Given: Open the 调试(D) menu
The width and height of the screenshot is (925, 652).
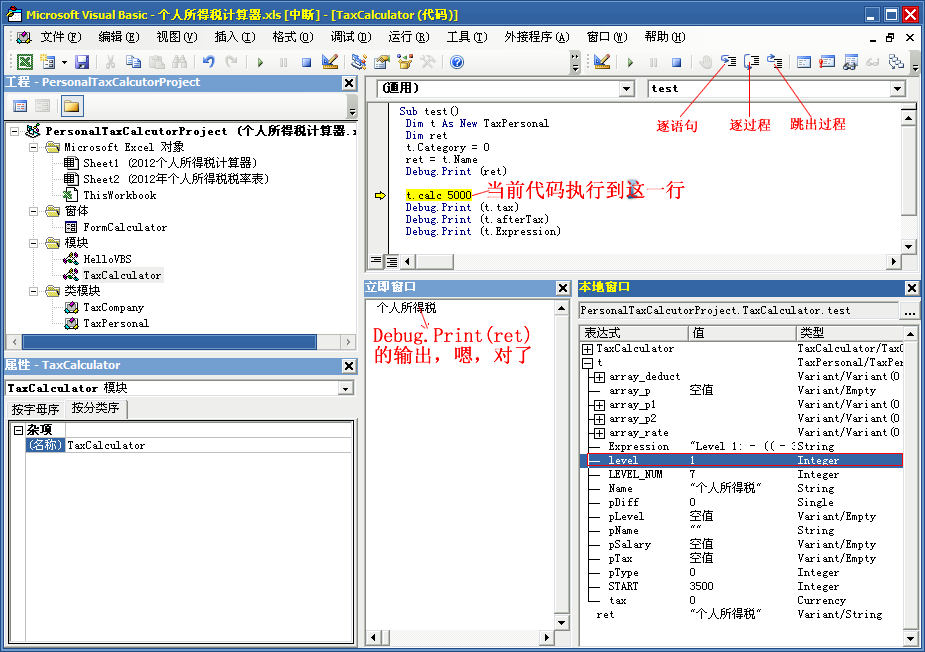Looking at the screenshot, I should click(x=349, y=37).
